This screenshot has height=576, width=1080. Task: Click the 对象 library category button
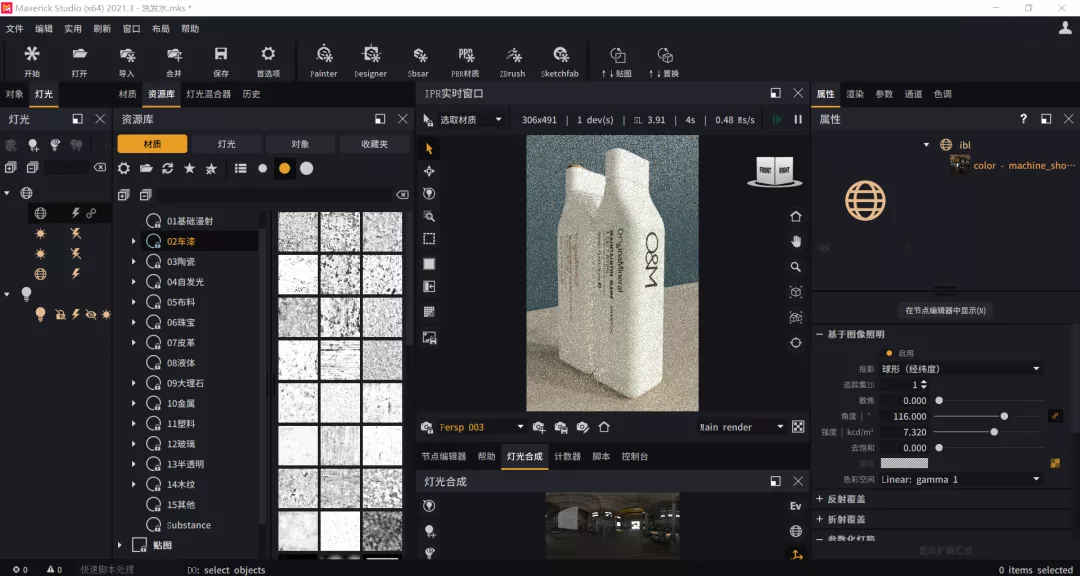click(x=300, y=144)
